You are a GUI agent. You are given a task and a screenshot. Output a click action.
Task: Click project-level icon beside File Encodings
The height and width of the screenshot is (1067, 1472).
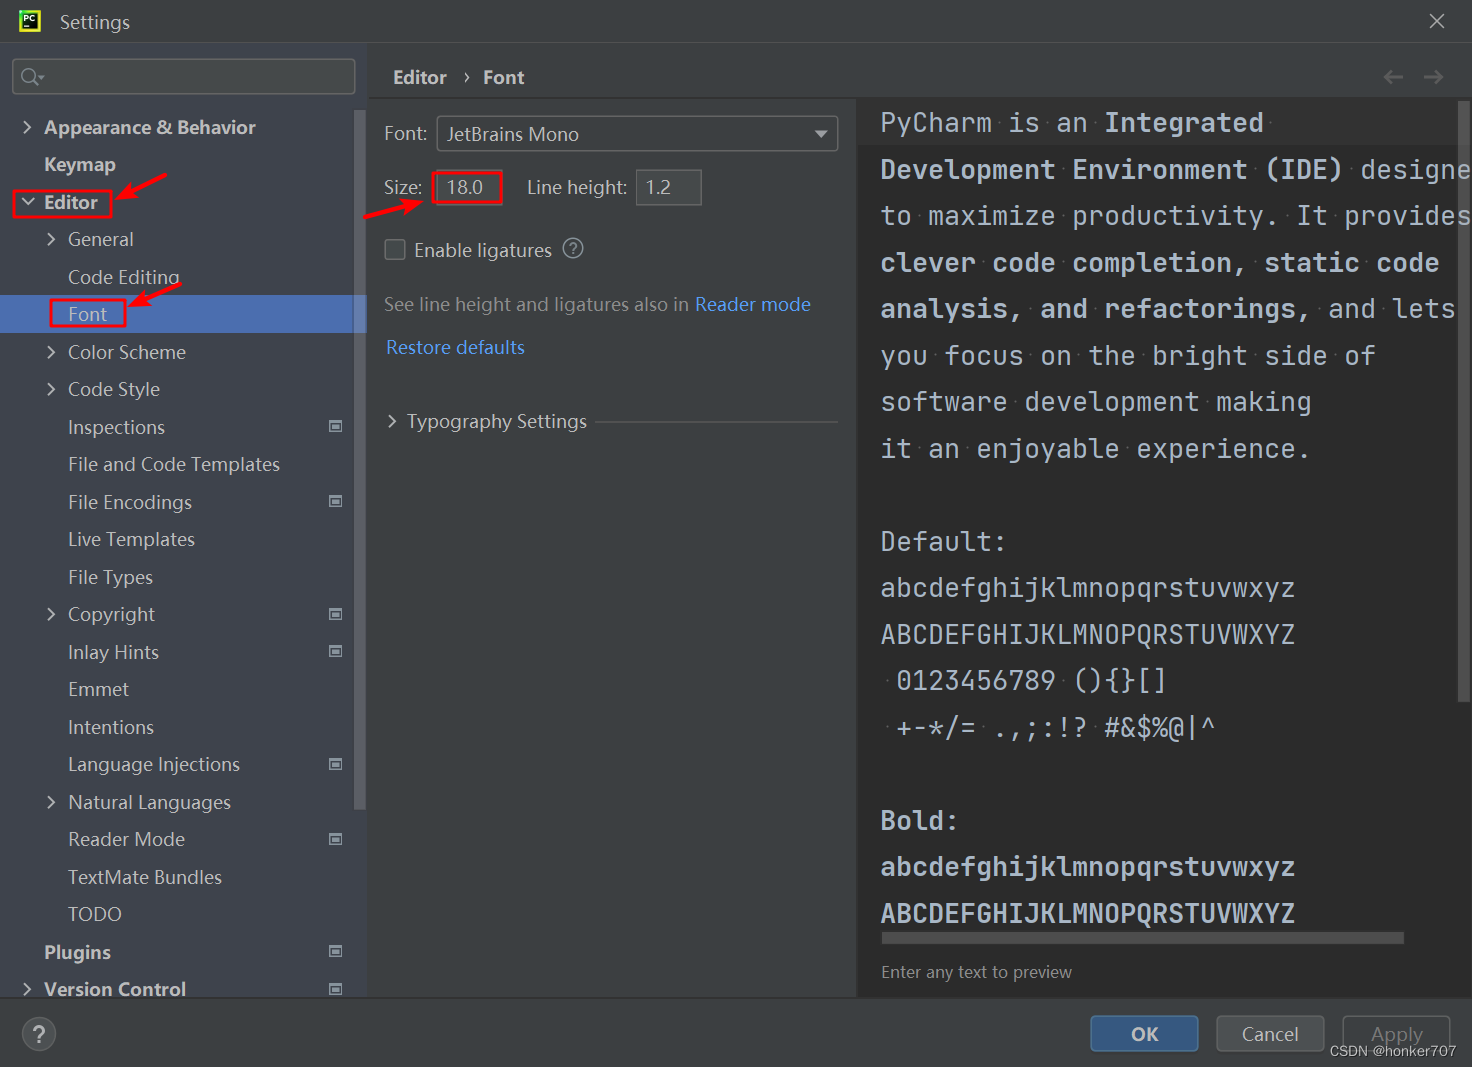pyautogui.click(x=336, y=502)
